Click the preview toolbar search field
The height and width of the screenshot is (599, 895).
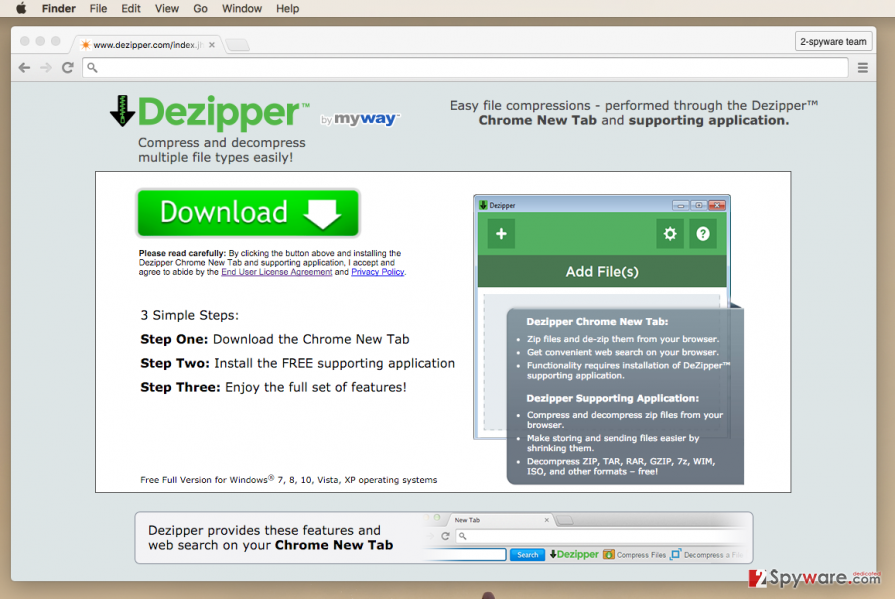(x=466, y=555)
